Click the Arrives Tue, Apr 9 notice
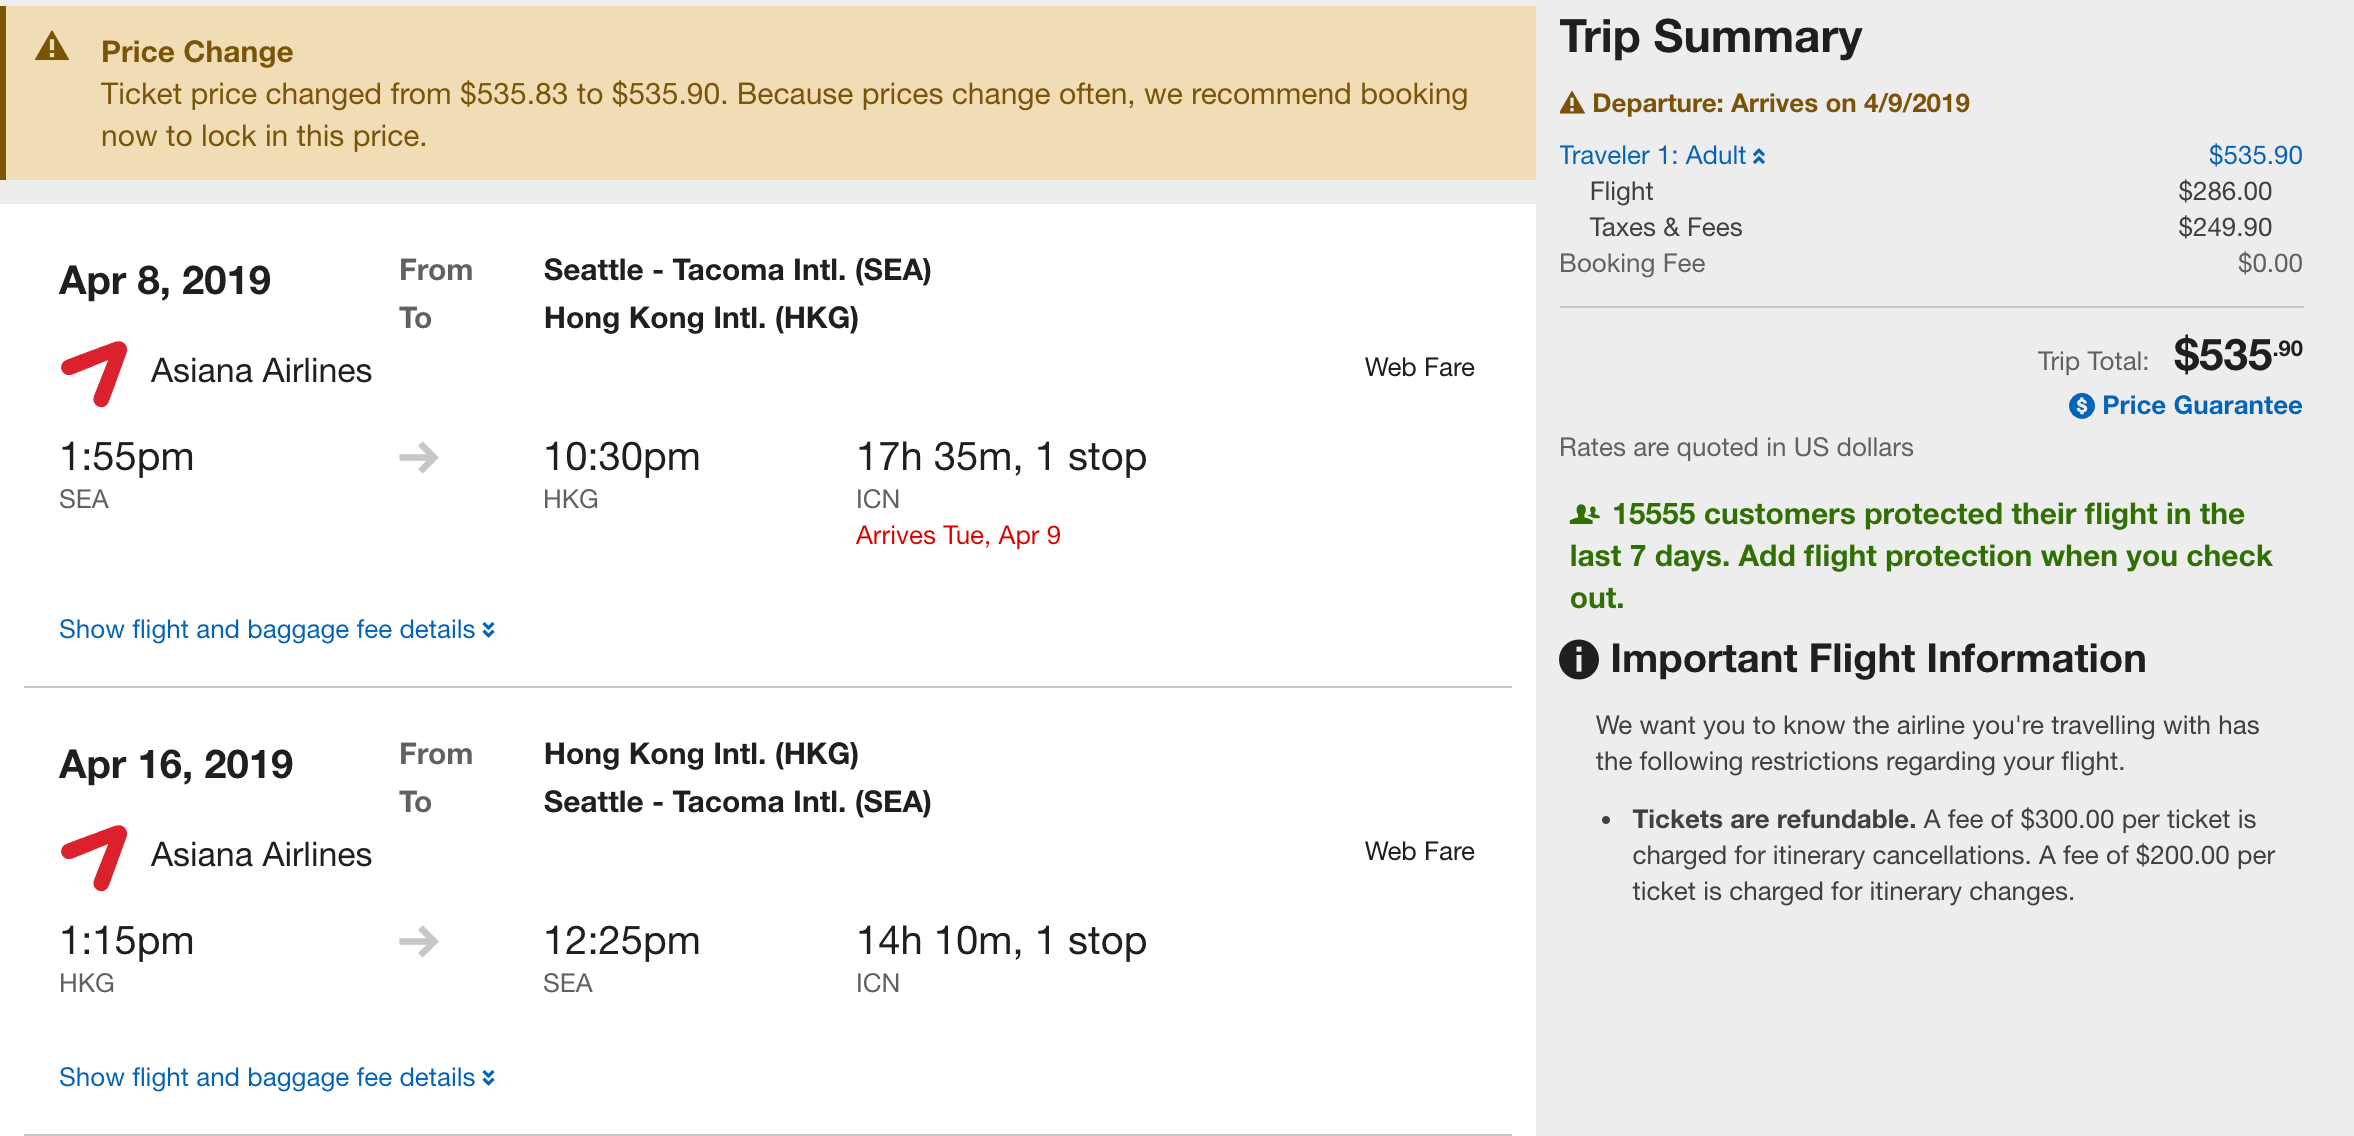This screenshot has height=1136, width=2354. pyautogui.click(x=958, y=536)
